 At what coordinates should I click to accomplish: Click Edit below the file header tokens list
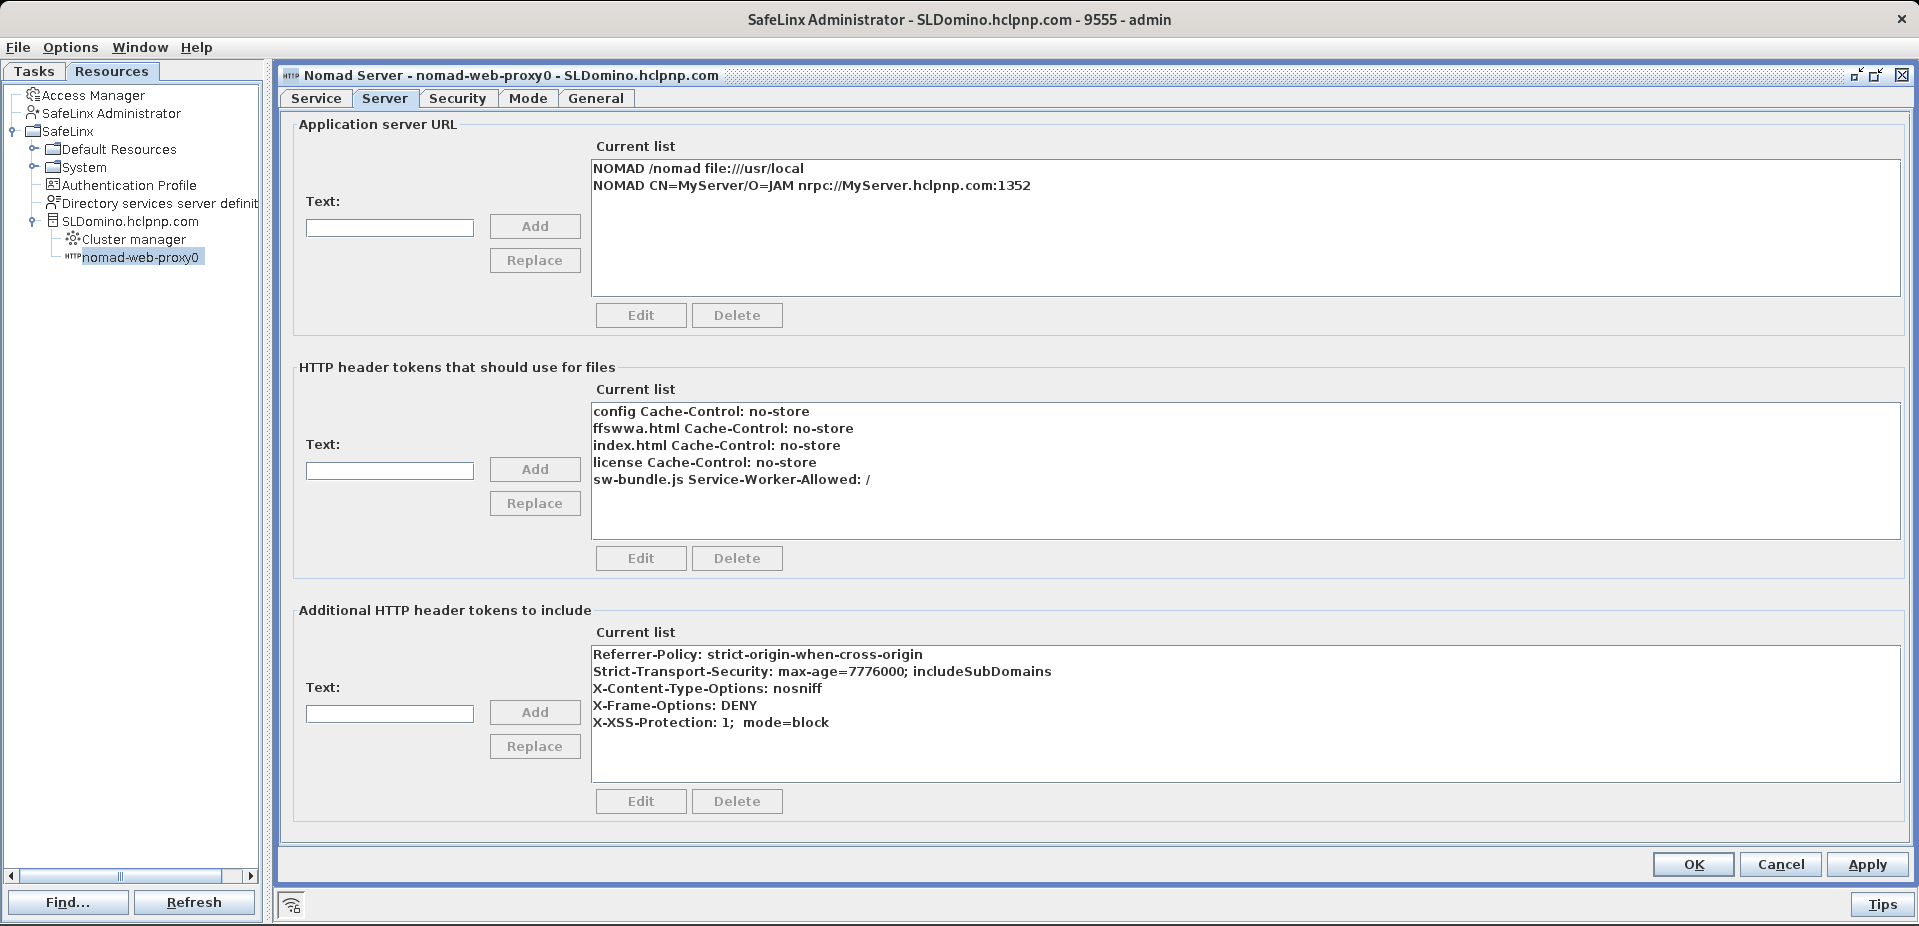(x=641, y=558)
